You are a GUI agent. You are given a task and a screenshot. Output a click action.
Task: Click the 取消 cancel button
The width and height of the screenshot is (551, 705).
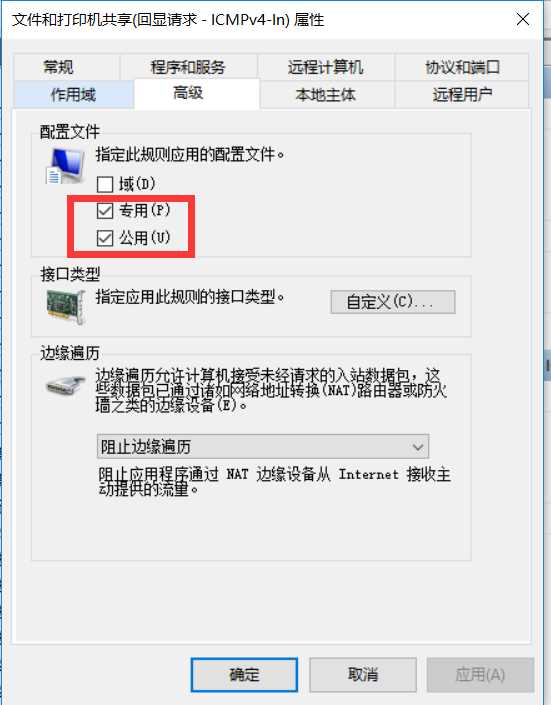[363, 675]
